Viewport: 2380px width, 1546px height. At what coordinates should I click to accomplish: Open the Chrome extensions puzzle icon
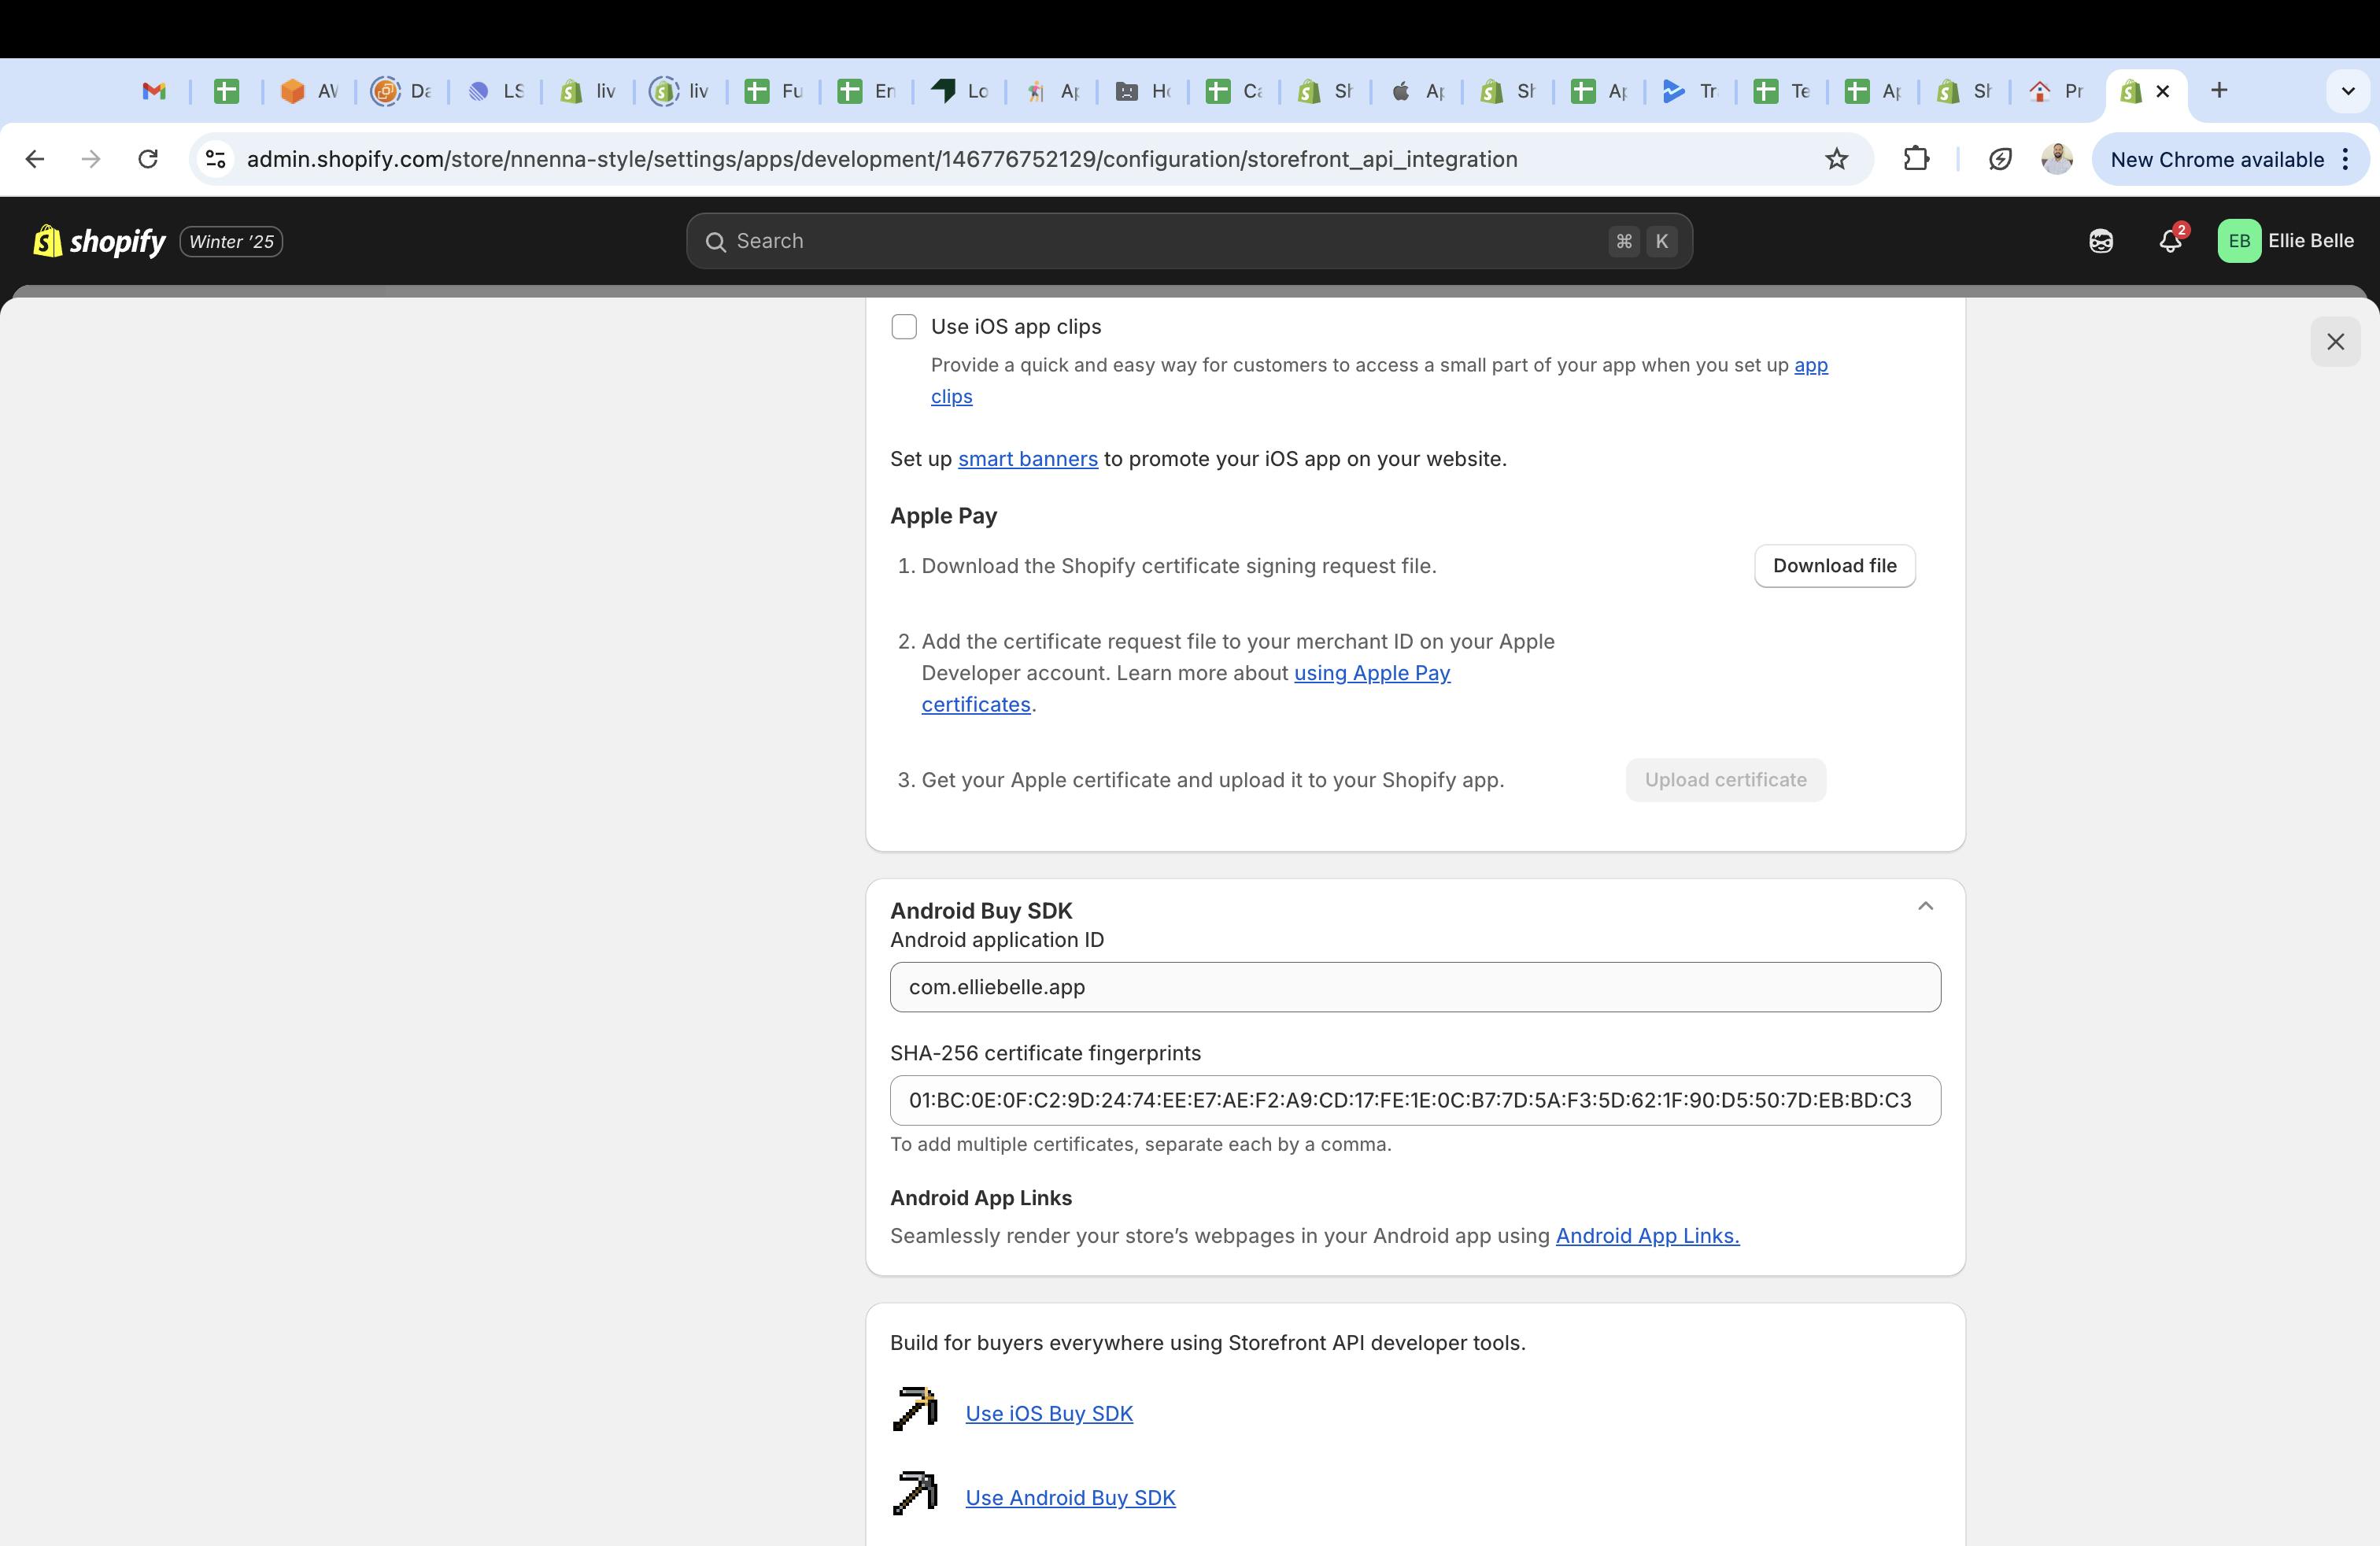[1915, 159]
